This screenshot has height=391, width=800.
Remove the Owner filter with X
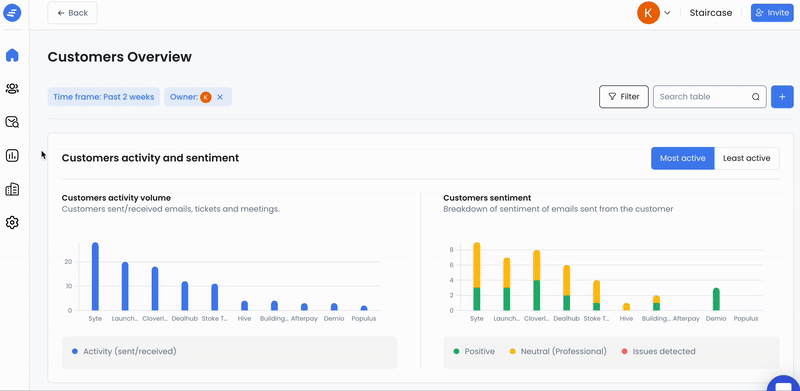click(x=220, y=97)
